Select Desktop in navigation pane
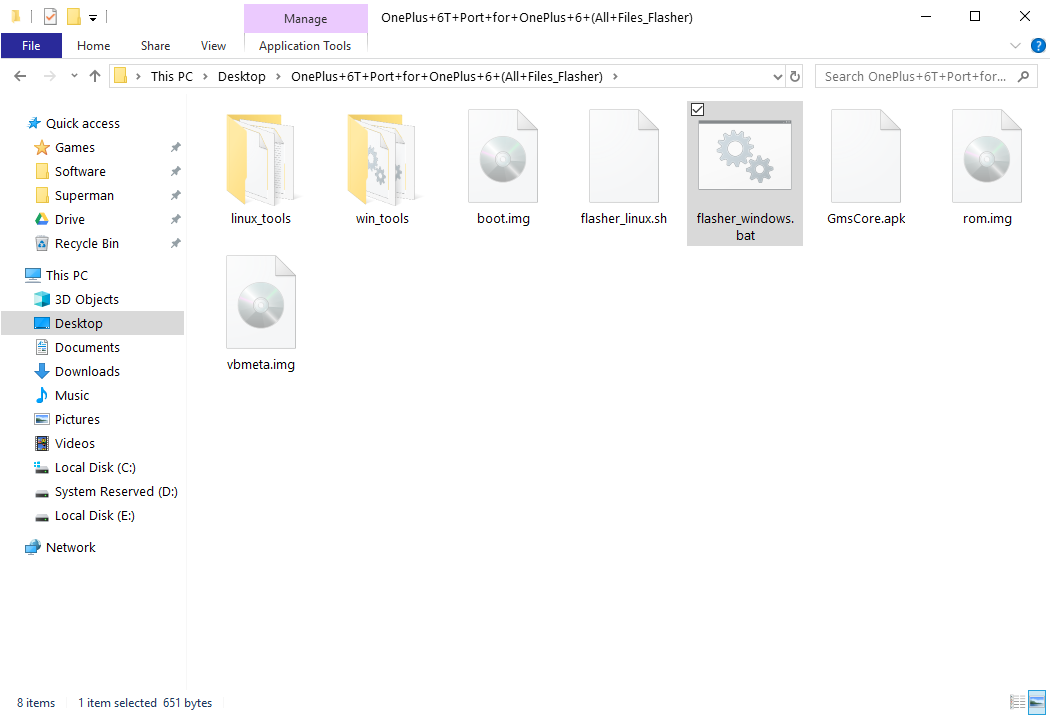Image resolution: width=1051 pixels, height=716 pixels. coord(92,323)
